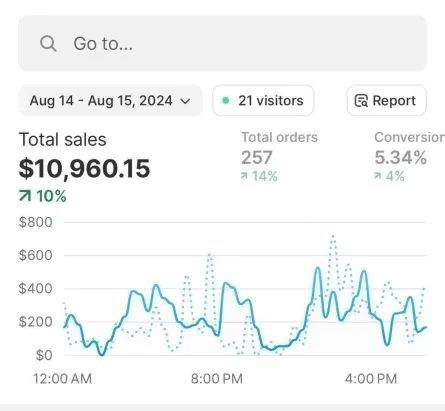This screenshot has width=445, height=411.
Task: Click the dotted peak near $700
Action: [x=333, y=237]
